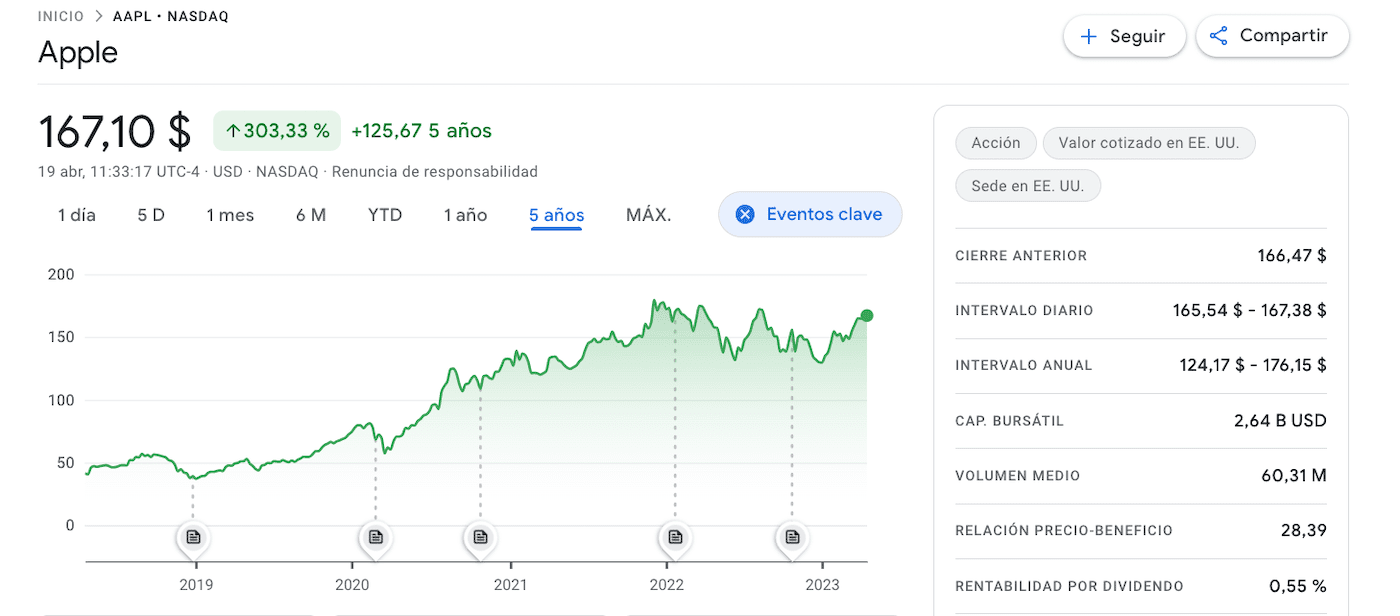Click the Seguir button
Viewport: 1400px width, 616px height.
1124,37
